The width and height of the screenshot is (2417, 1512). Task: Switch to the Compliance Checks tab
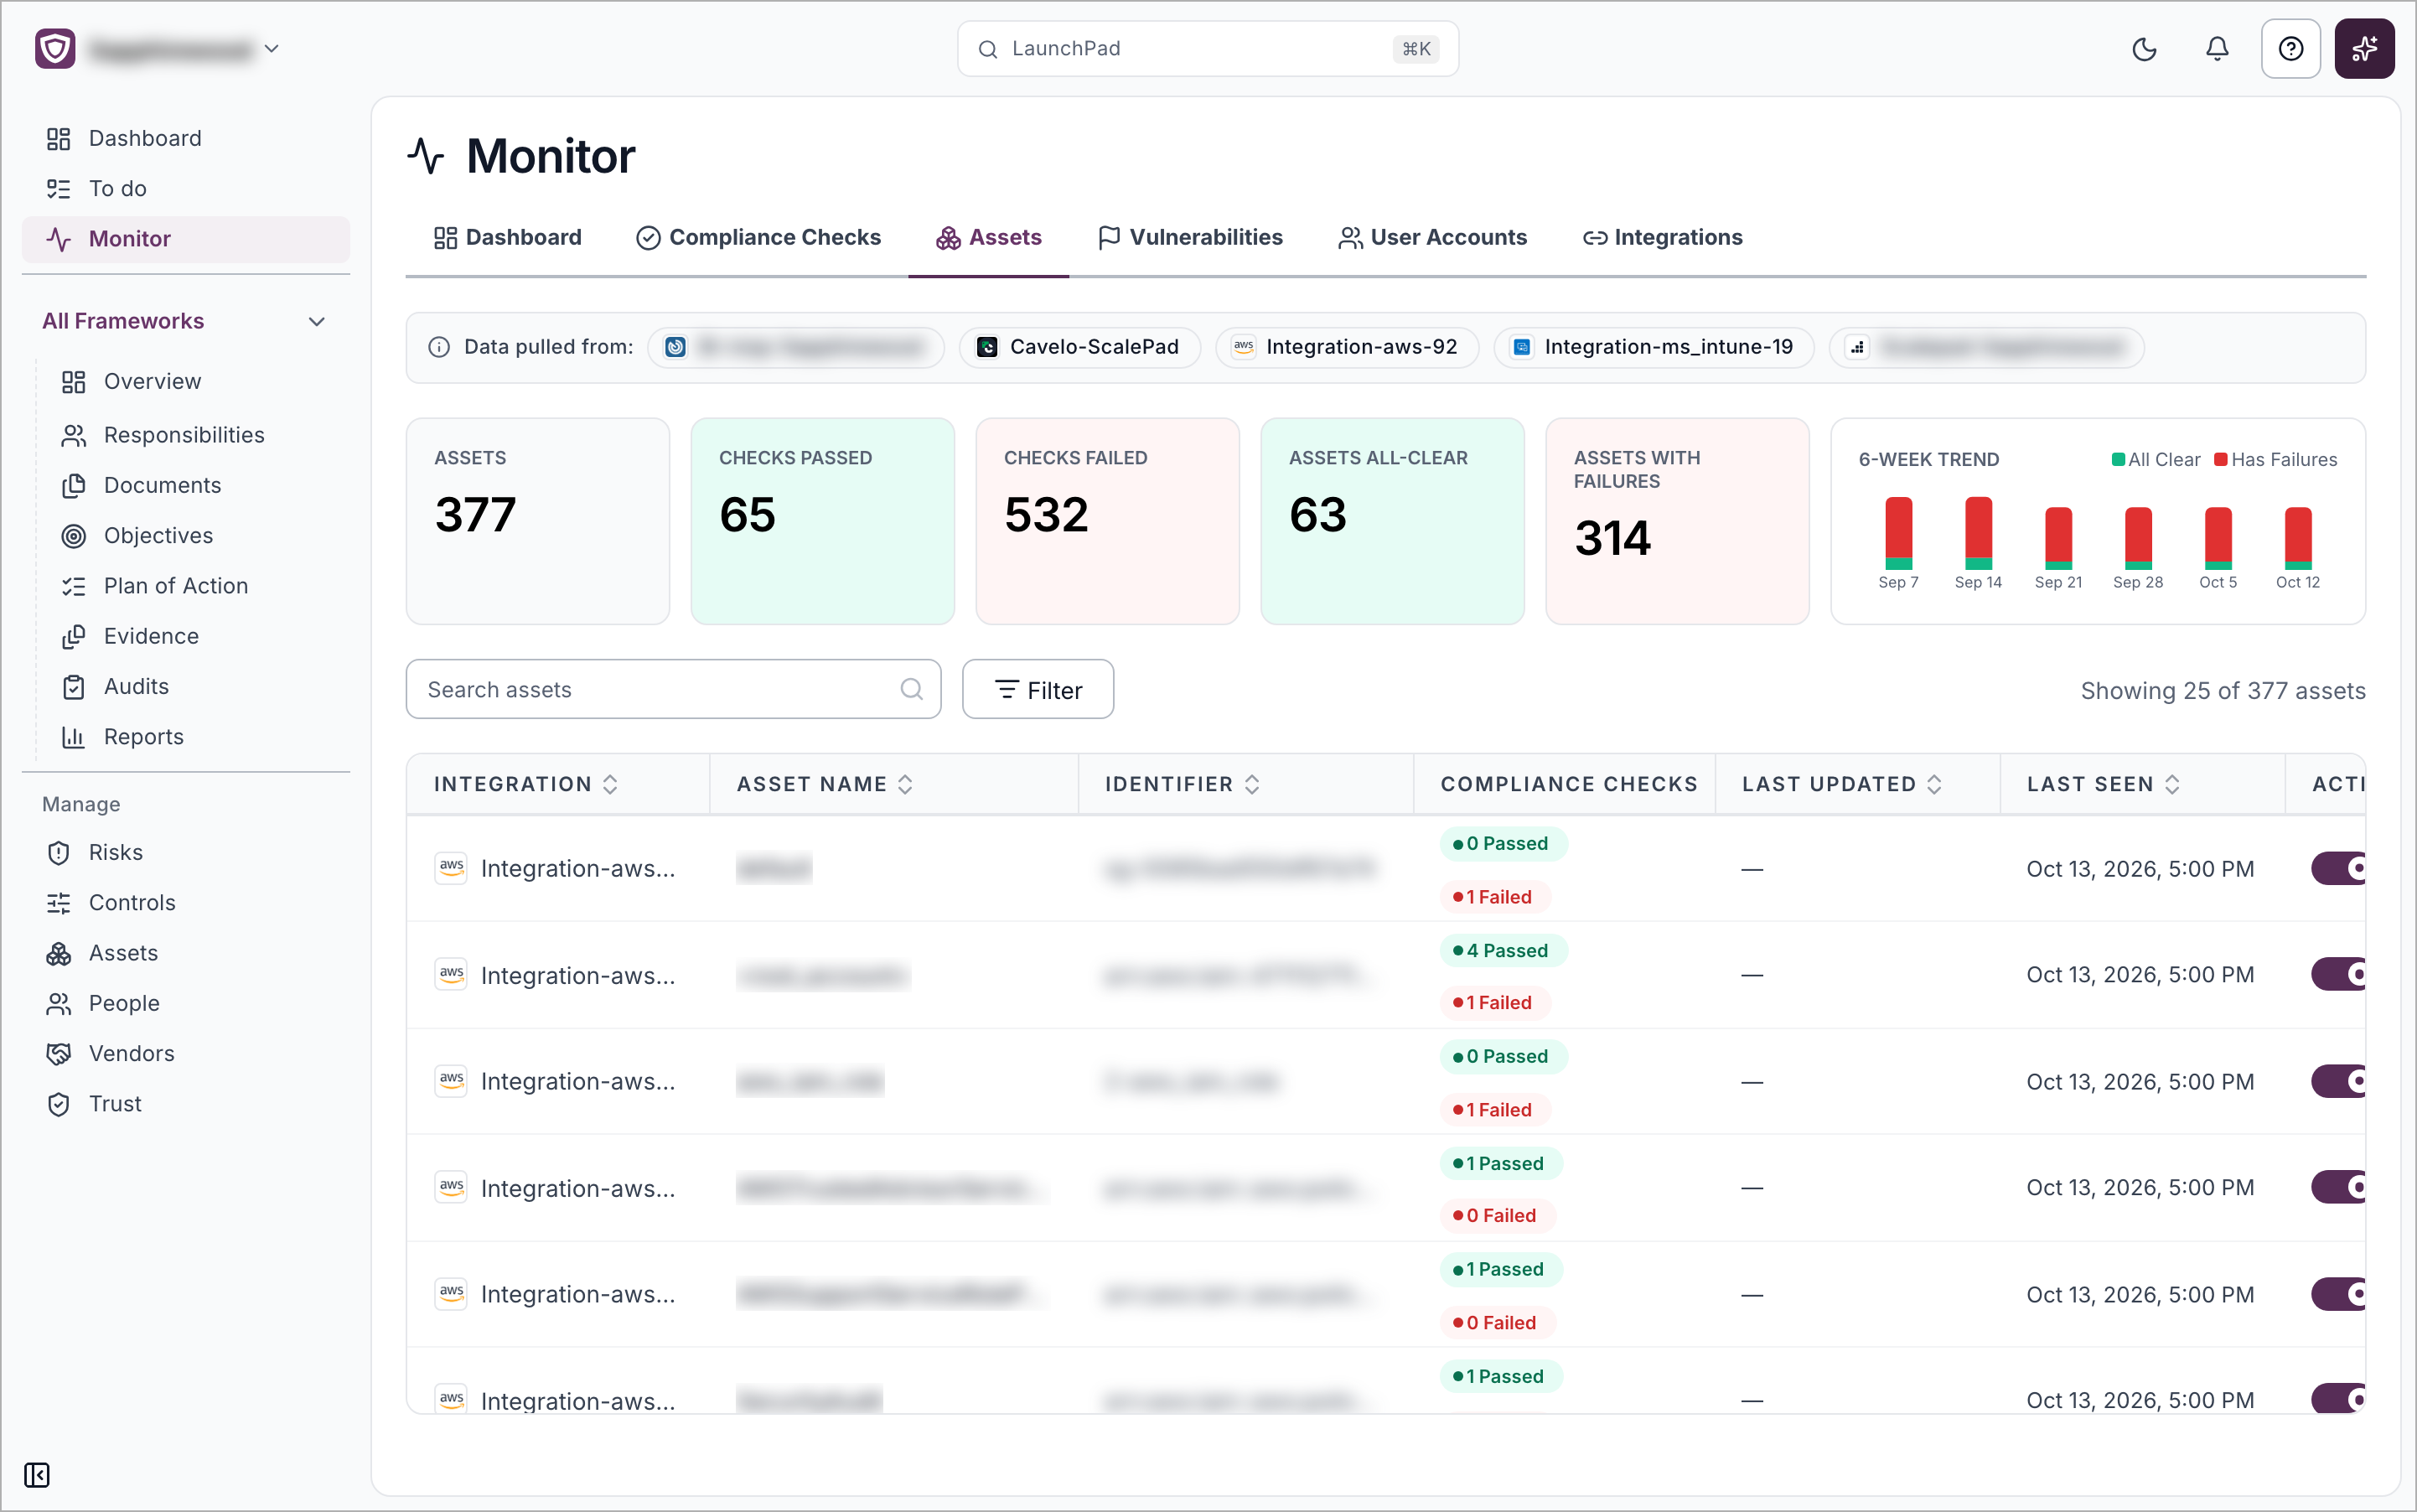[759, 237]
